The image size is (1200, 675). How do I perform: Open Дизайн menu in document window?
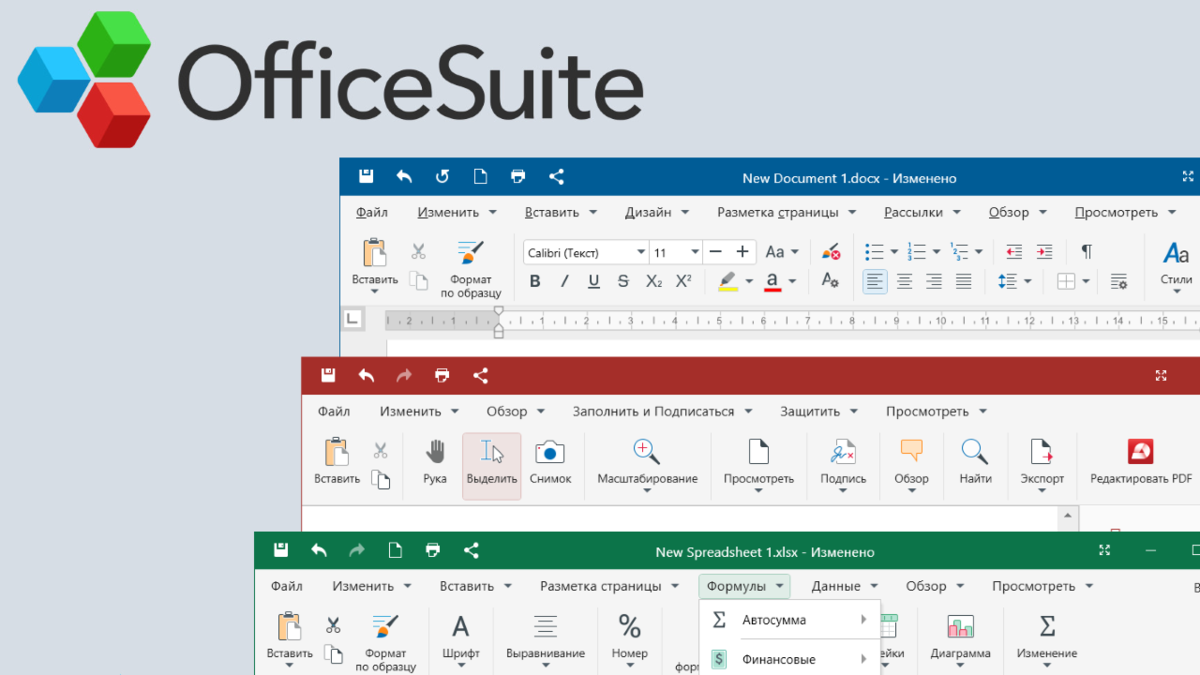click(x=657, y=212)
